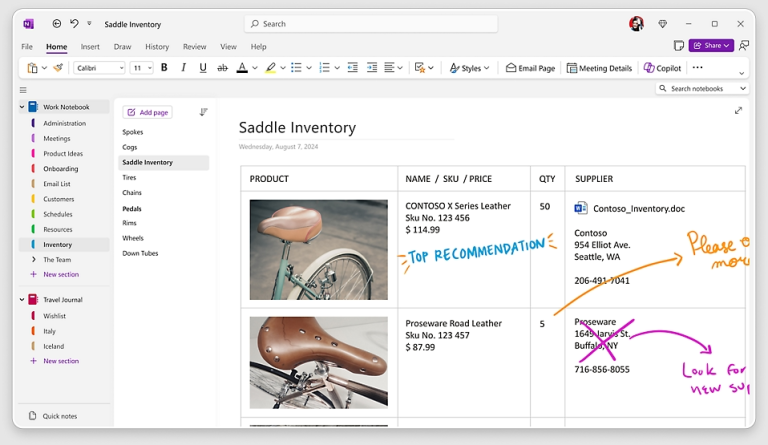Open the Styles dropdown
The height and width of the screenshot is (445, 768).
pyautogui.click(x=469, y=68)
